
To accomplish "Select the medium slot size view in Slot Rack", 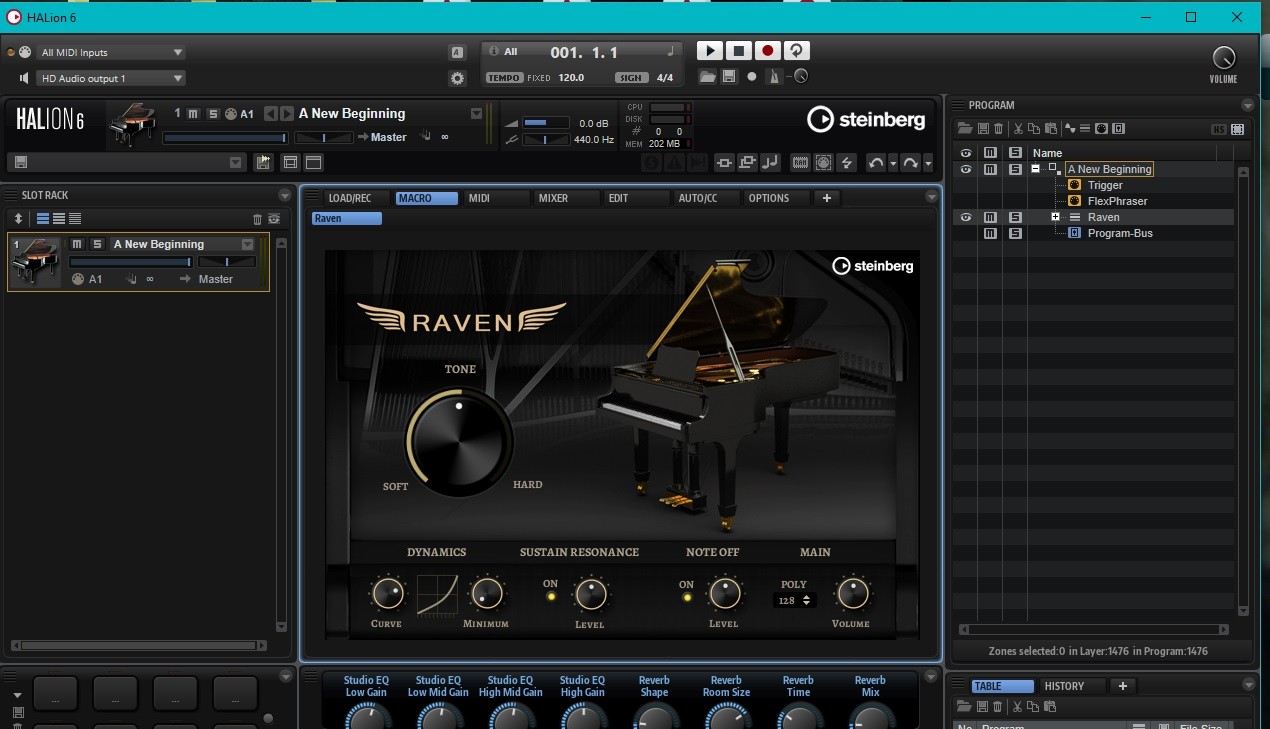I will click(x=59, y=219).
